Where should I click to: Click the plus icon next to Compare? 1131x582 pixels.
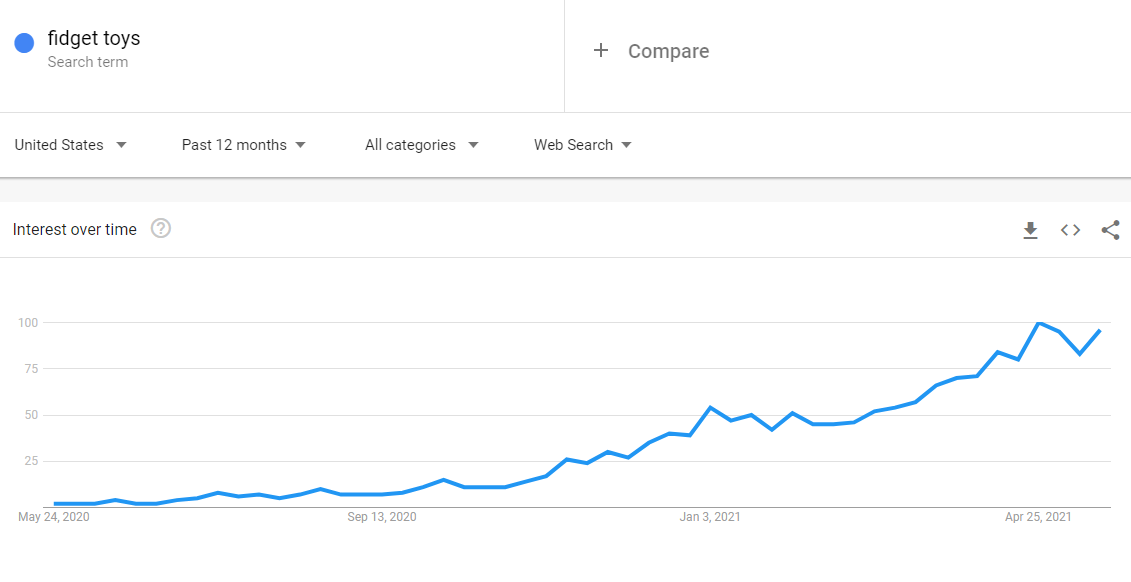point(601,50)
